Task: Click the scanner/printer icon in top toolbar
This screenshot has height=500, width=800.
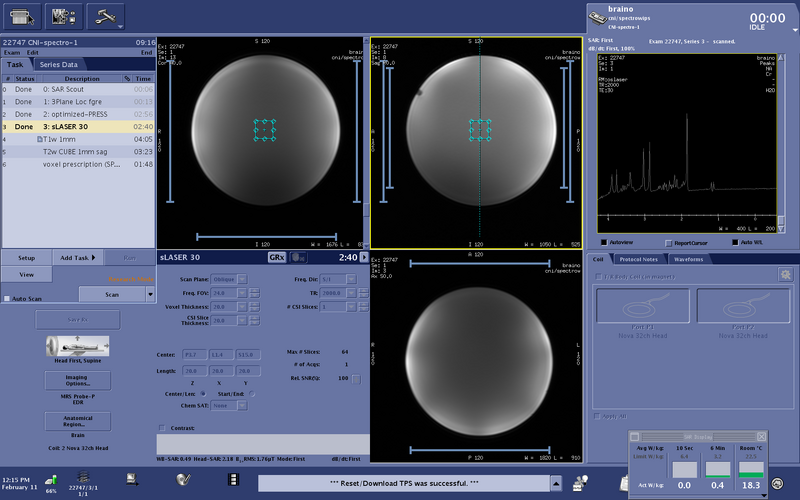Action: pyautogui.click(x=22, y=17)
